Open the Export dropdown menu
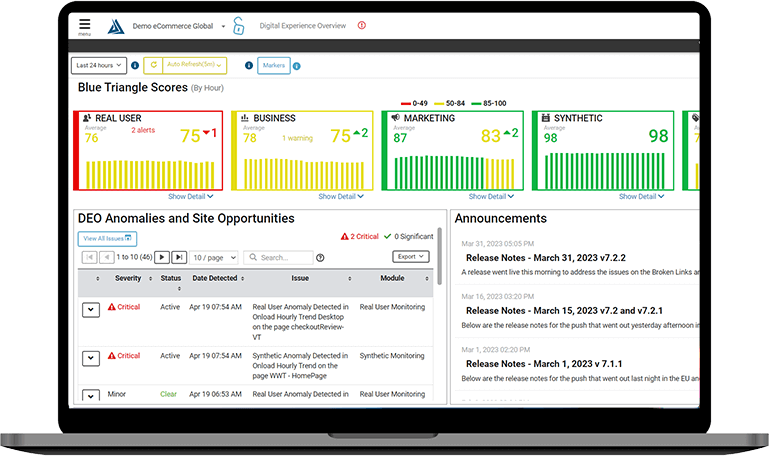Screen dimensions: 769x456 click(x=410, y=257)
